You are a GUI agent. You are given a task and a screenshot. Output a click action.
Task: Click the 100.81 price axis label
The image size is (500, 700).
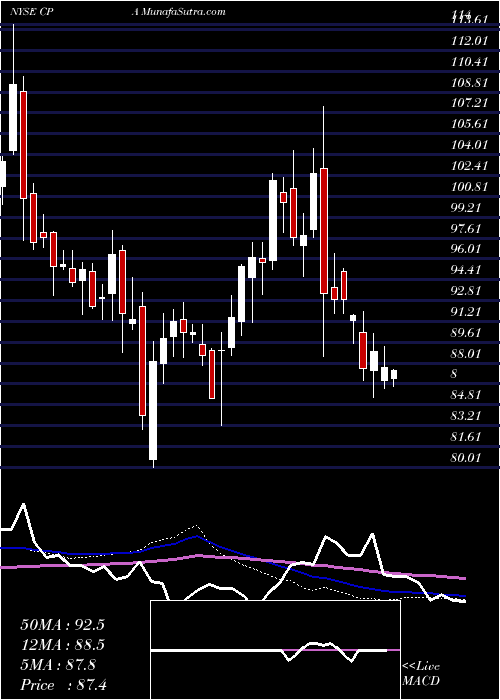pos(469,186)
